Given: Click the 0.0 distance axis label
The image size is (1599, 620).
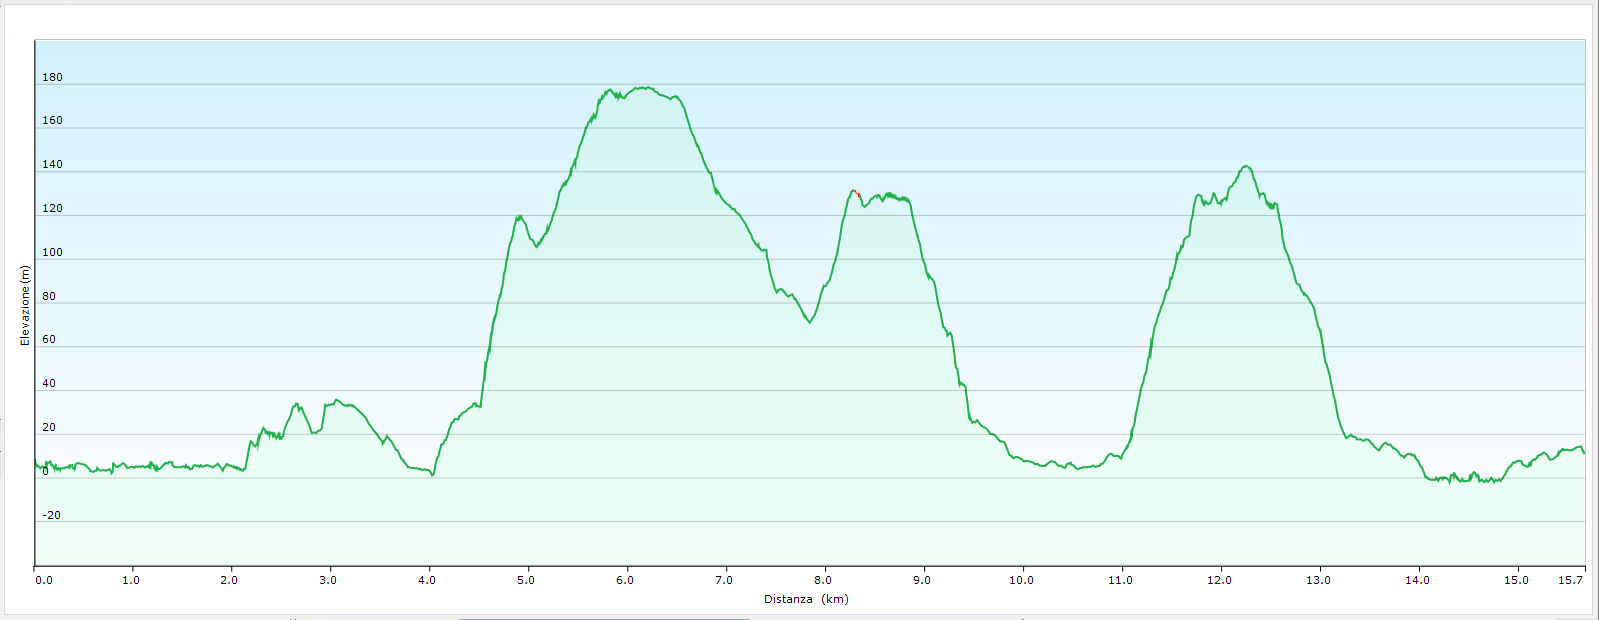Looking at the screenshot, I should (x=44, y=580).
